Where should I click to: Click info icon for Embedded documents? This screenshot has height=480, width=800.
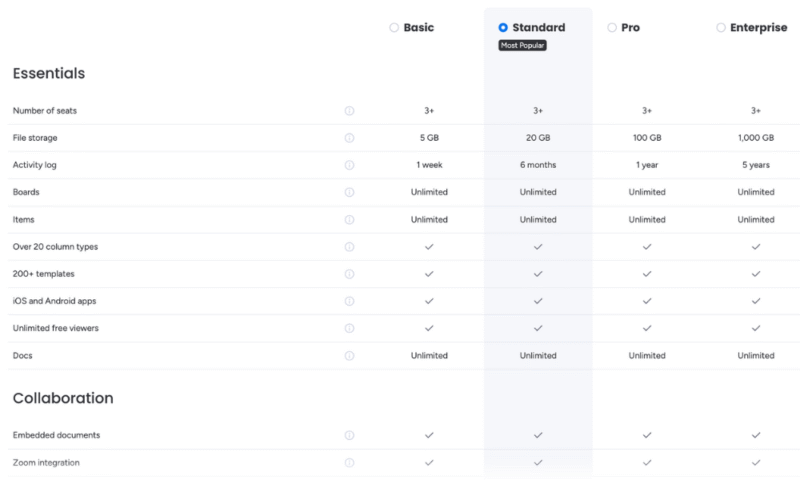pyautogui.click(x=350, y=435)
